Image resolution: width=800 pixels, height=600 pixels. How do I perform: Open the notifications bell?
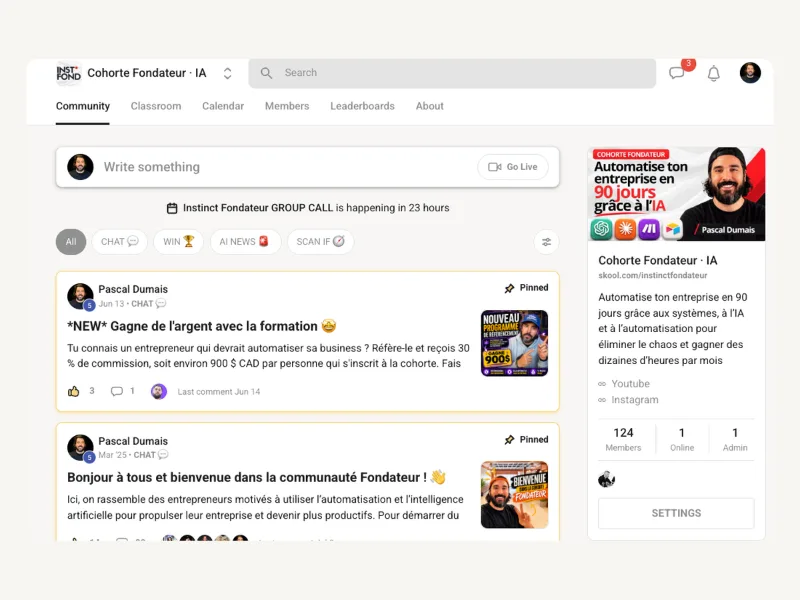(714, 73)
